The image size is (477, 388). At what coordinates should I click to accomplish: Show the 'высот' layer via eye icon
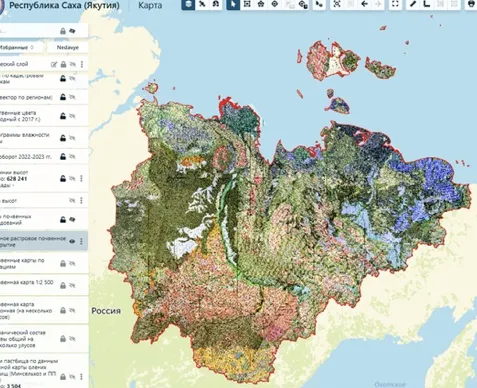(x=72, y=200)
